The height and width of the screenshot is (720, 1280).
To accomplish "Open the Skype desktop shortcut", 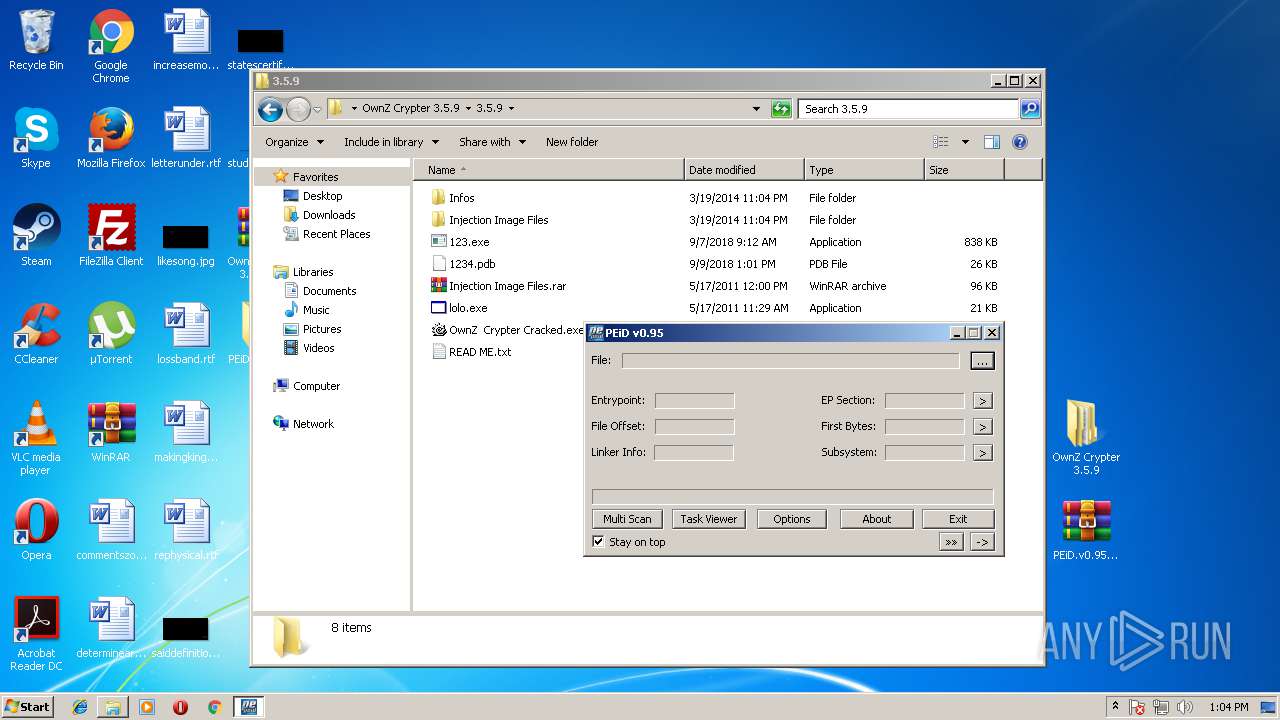I will [36, 138].
